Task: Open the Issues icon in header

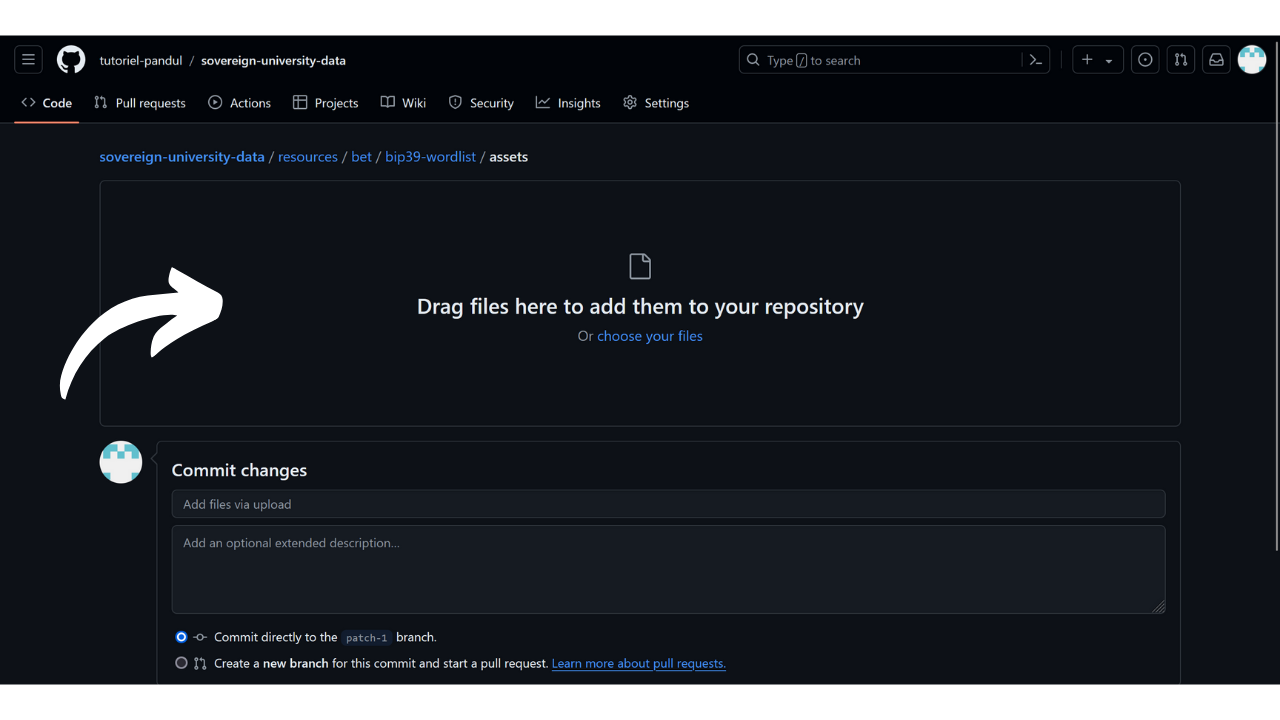Action: click(1145, 60)
